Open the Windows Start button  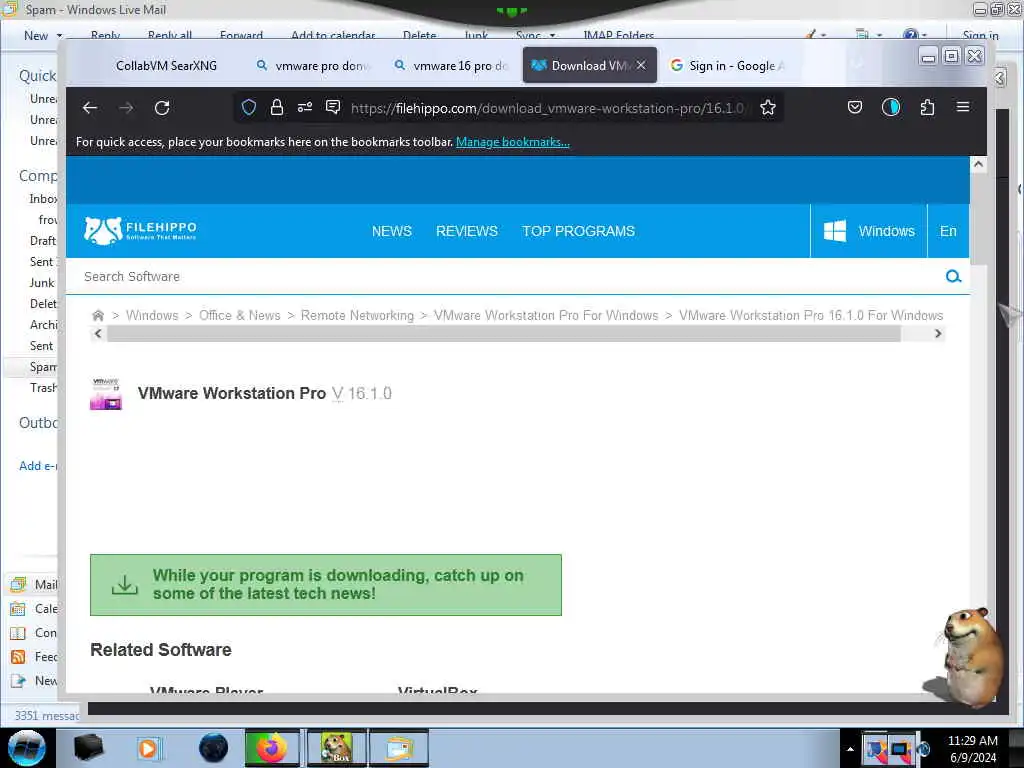pos(27,748)
